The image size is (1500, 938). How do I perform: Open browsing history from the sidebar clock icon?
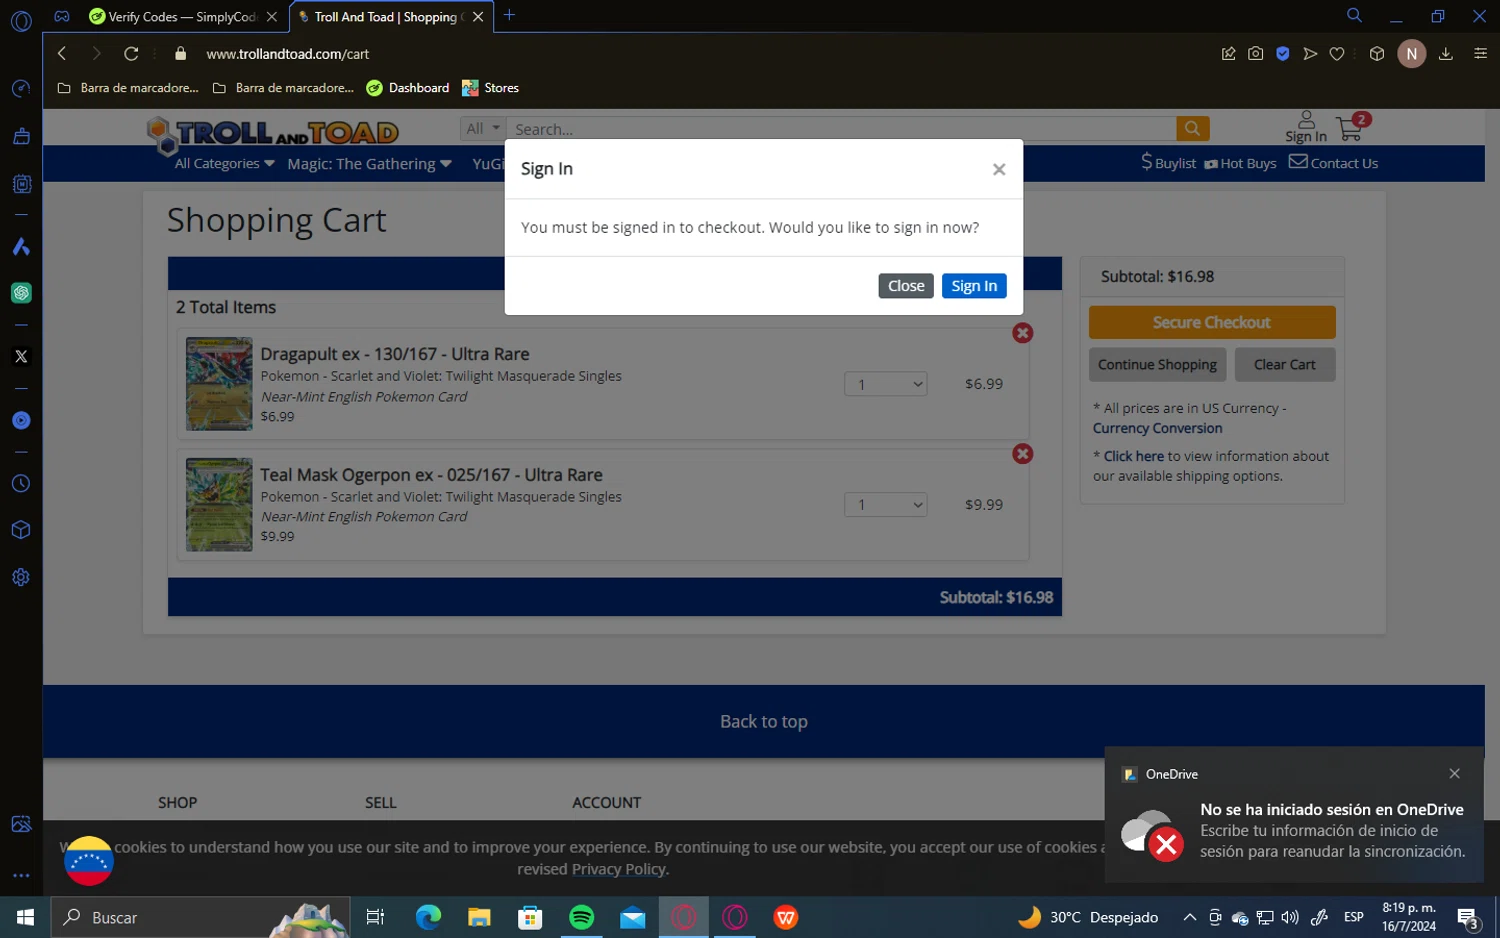pyautogui.click(x=21, y=483)
